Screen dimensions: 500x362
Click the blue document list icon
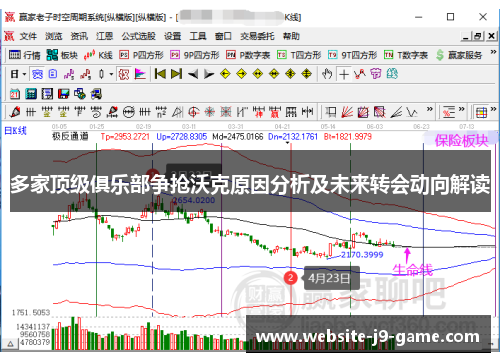(53, 74)
